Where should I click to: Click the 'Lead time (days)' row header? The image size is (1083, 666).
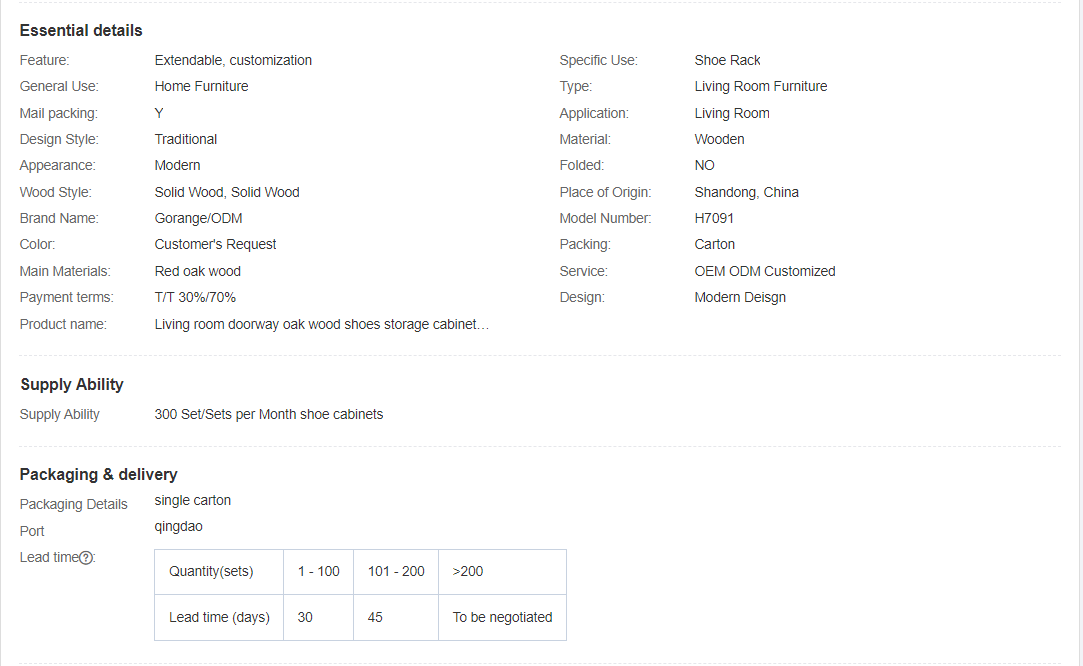pyautogui.click(x=219, y=617)
